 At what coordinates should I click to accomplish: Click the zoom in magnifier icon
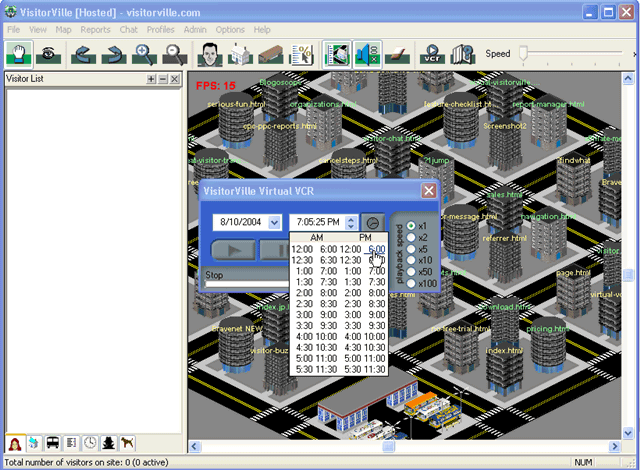(144, 55)
